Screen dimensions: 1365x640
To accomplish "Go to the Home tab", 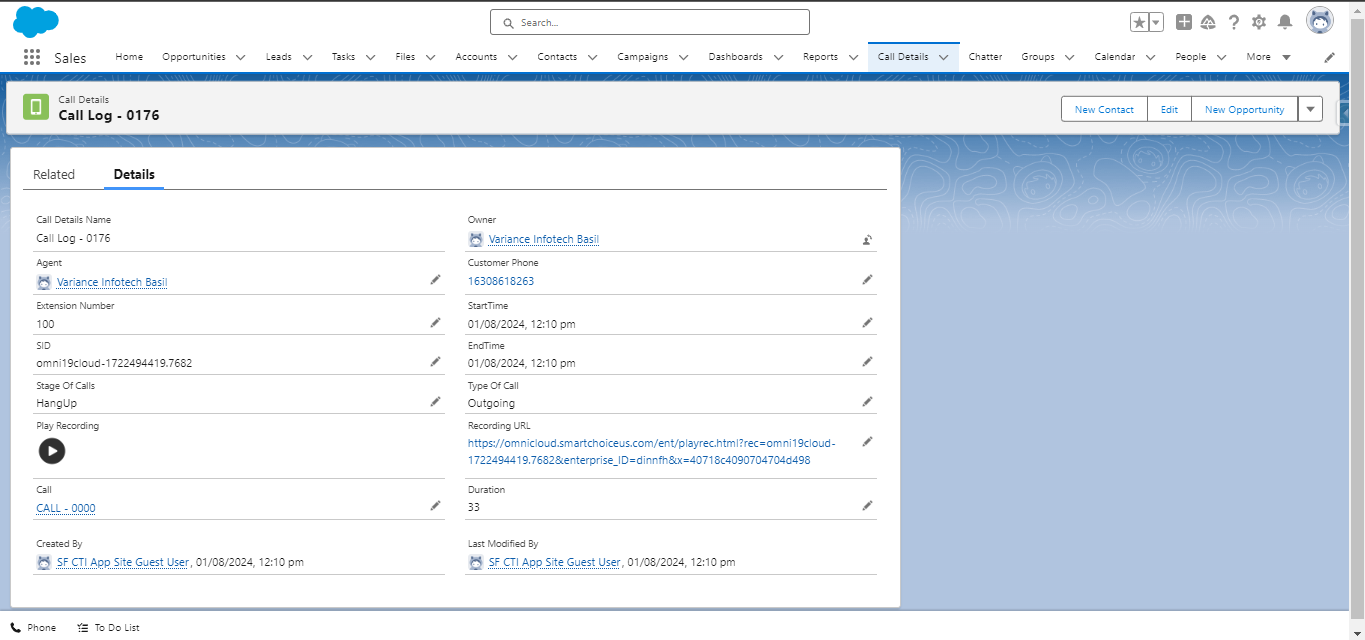I will click(x=129, y=57).
